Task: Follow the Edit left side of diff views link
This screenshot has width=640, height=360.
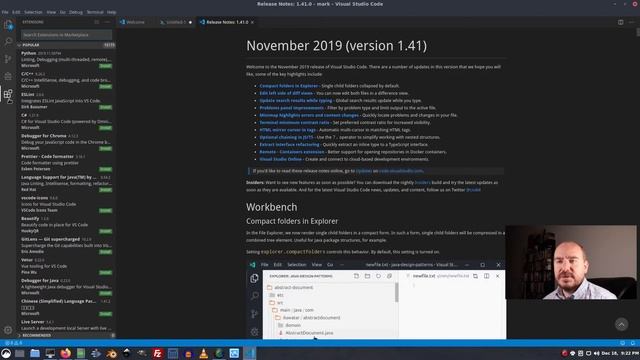Action: 286,93
